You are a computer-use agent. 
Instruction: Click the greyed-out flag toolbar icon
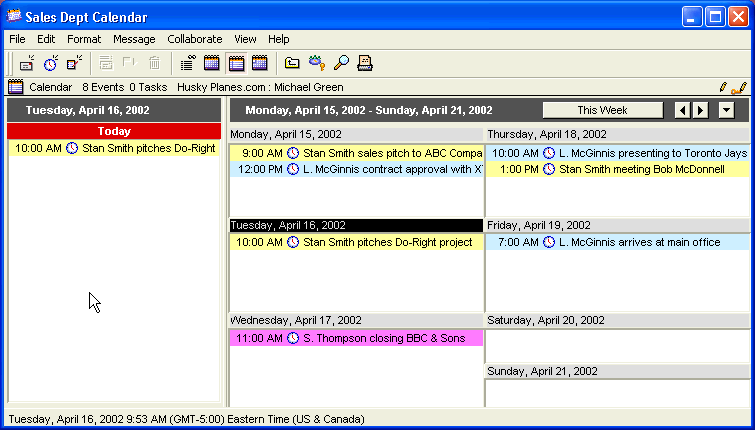pos(130,63)
